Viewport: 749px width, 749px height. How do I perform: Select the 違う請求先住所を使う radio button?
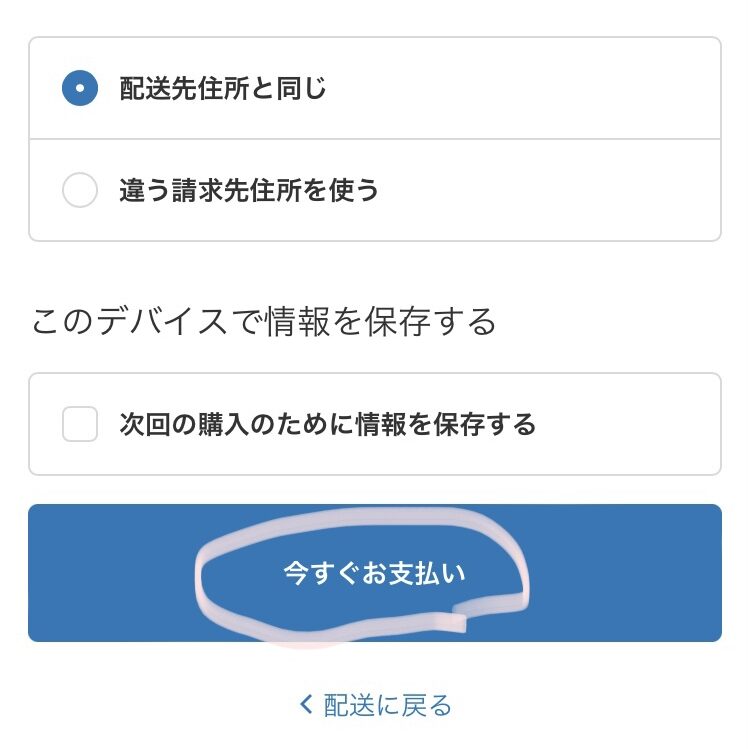[x=80, y=190]
